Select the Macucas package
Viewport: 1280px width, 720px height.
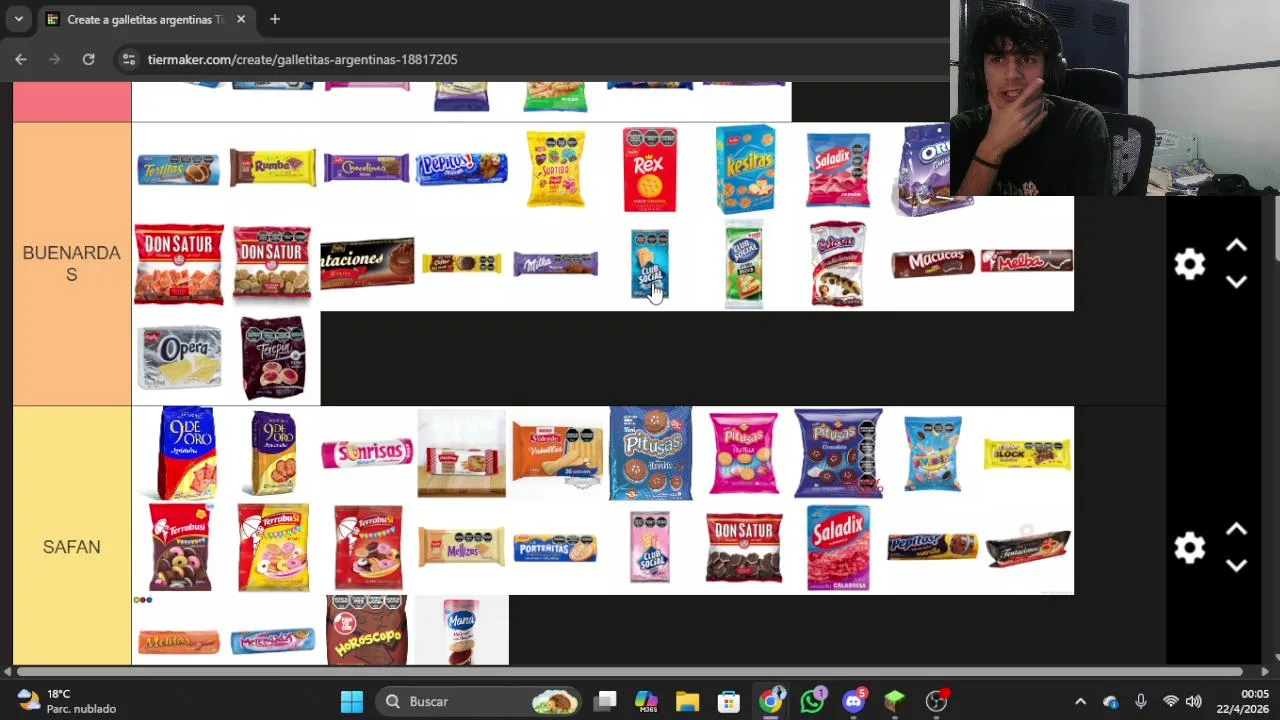pyautogui.click(x=933, y=263)
